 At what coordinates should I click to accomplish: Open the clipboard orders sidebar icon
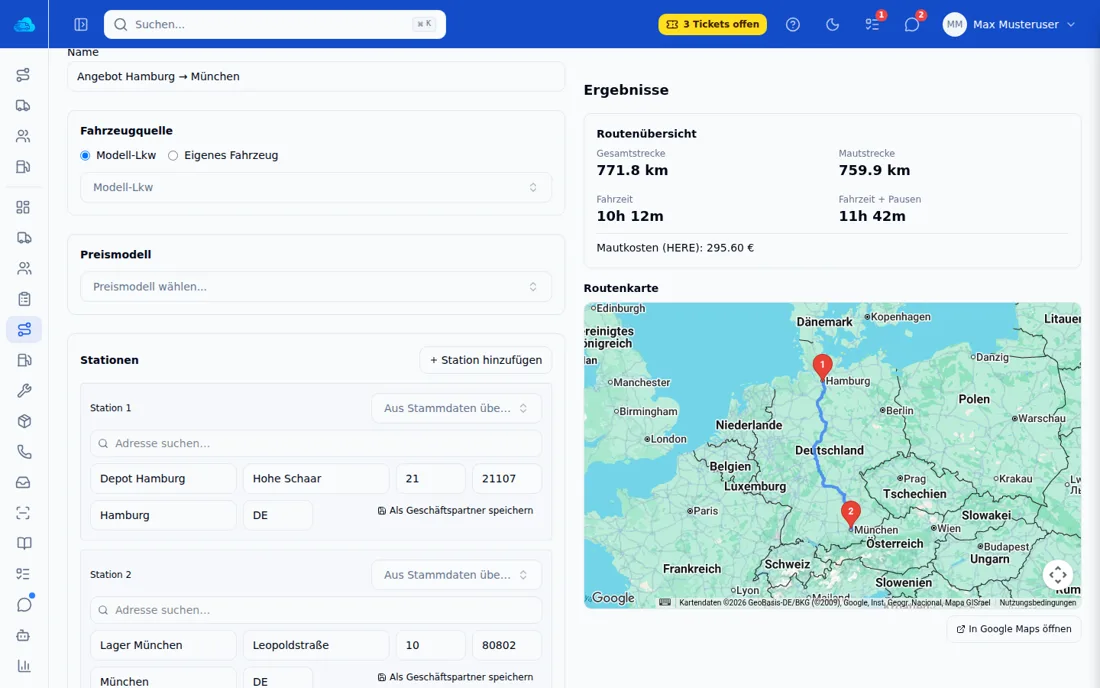pos(24,299)
